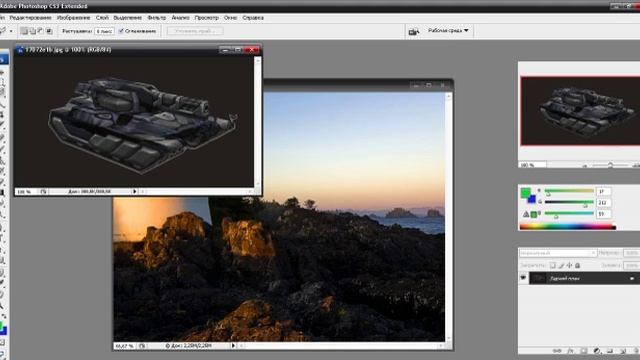This screenshot has width=640, height=360.
Task: Click zoom percentage field in landscape window
Action: 124,346
